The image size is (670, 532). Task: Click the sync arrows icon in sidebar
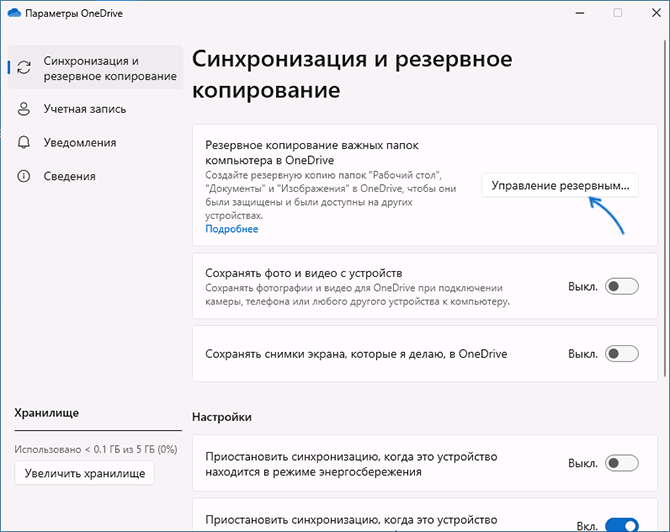coord(24,68)
